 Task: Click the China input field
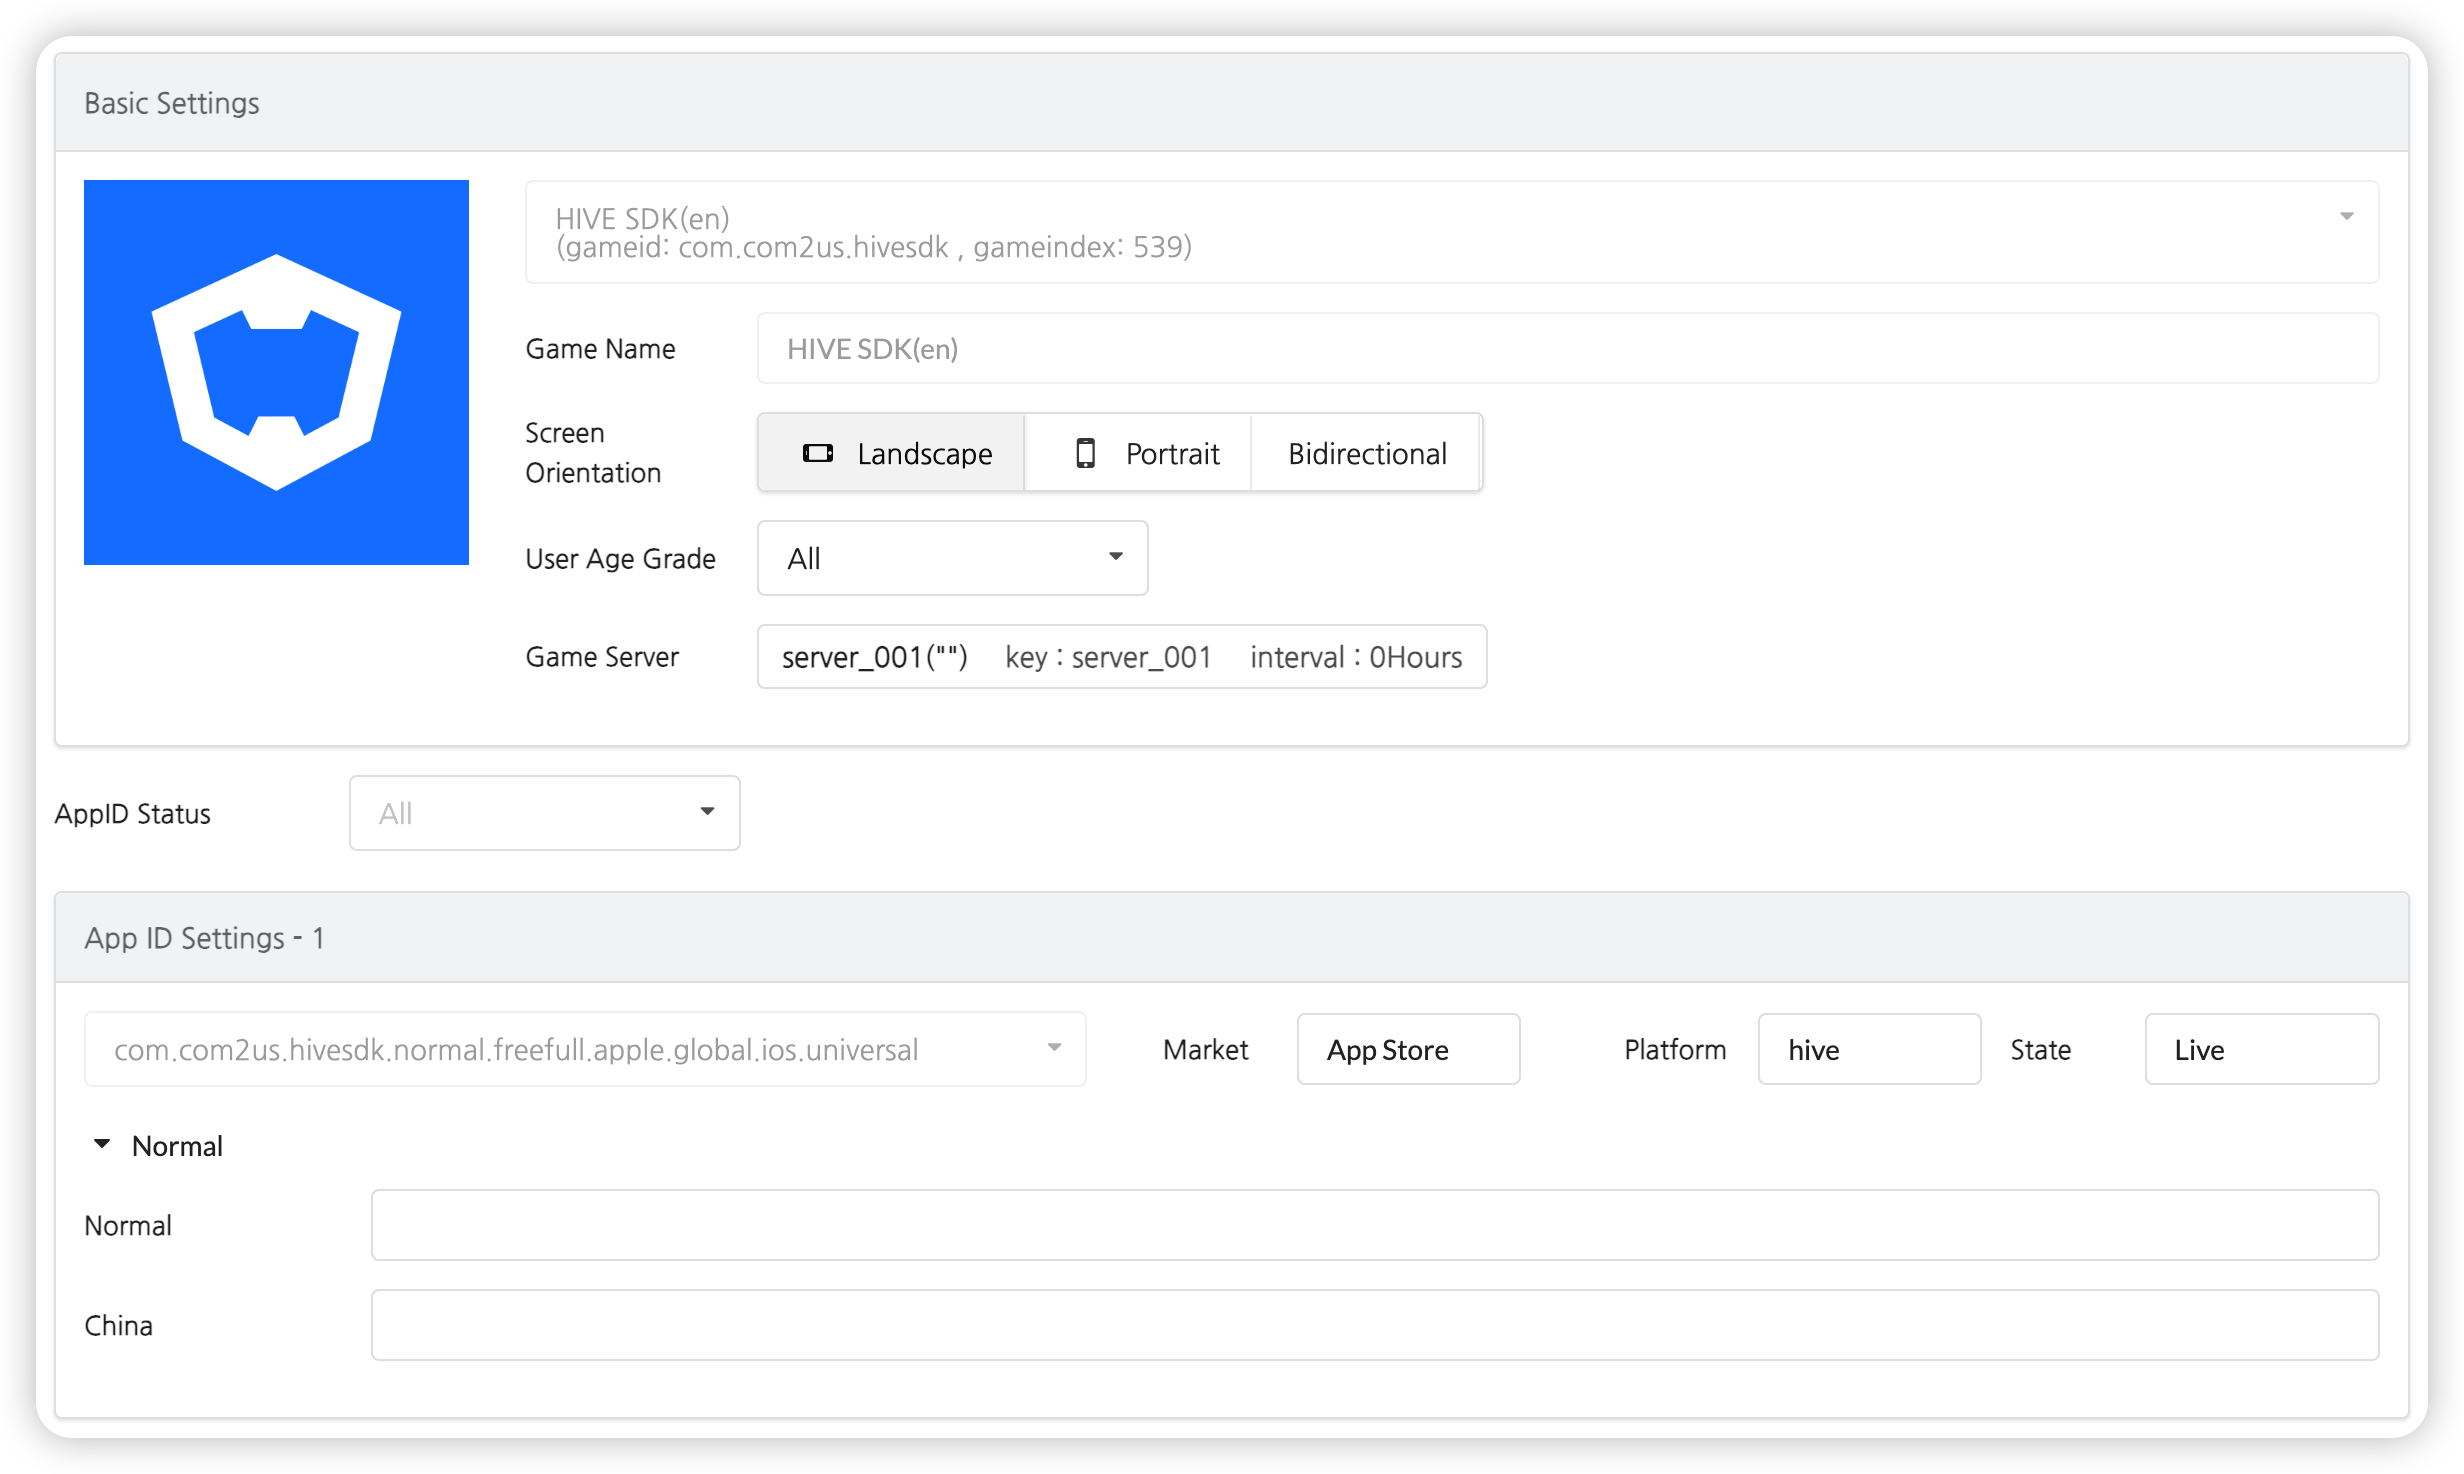tap(1374, 1325)
